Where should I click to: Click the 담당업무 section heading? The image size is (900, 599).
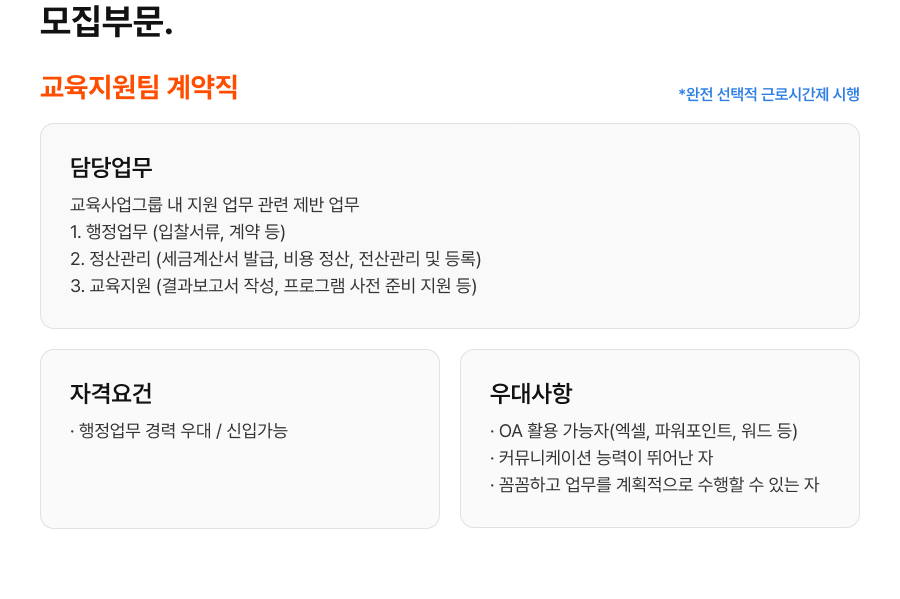pyautogui.click(x=111, y=167)
